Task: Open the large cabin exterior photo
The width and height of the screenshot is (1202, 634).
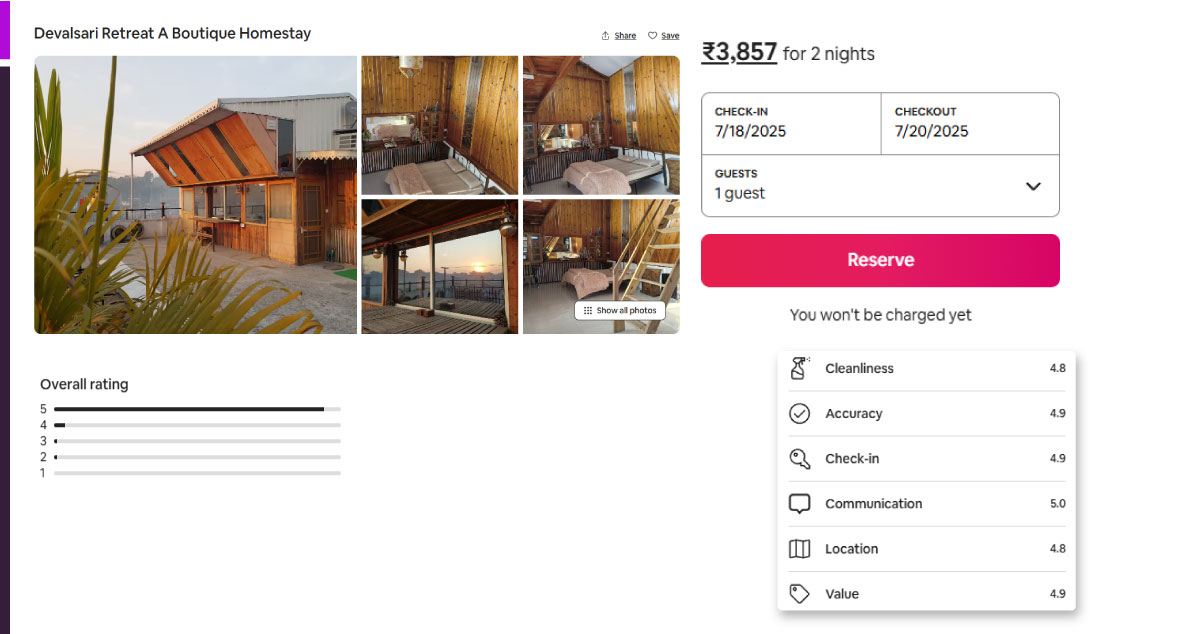Action: tap(195, 194)
